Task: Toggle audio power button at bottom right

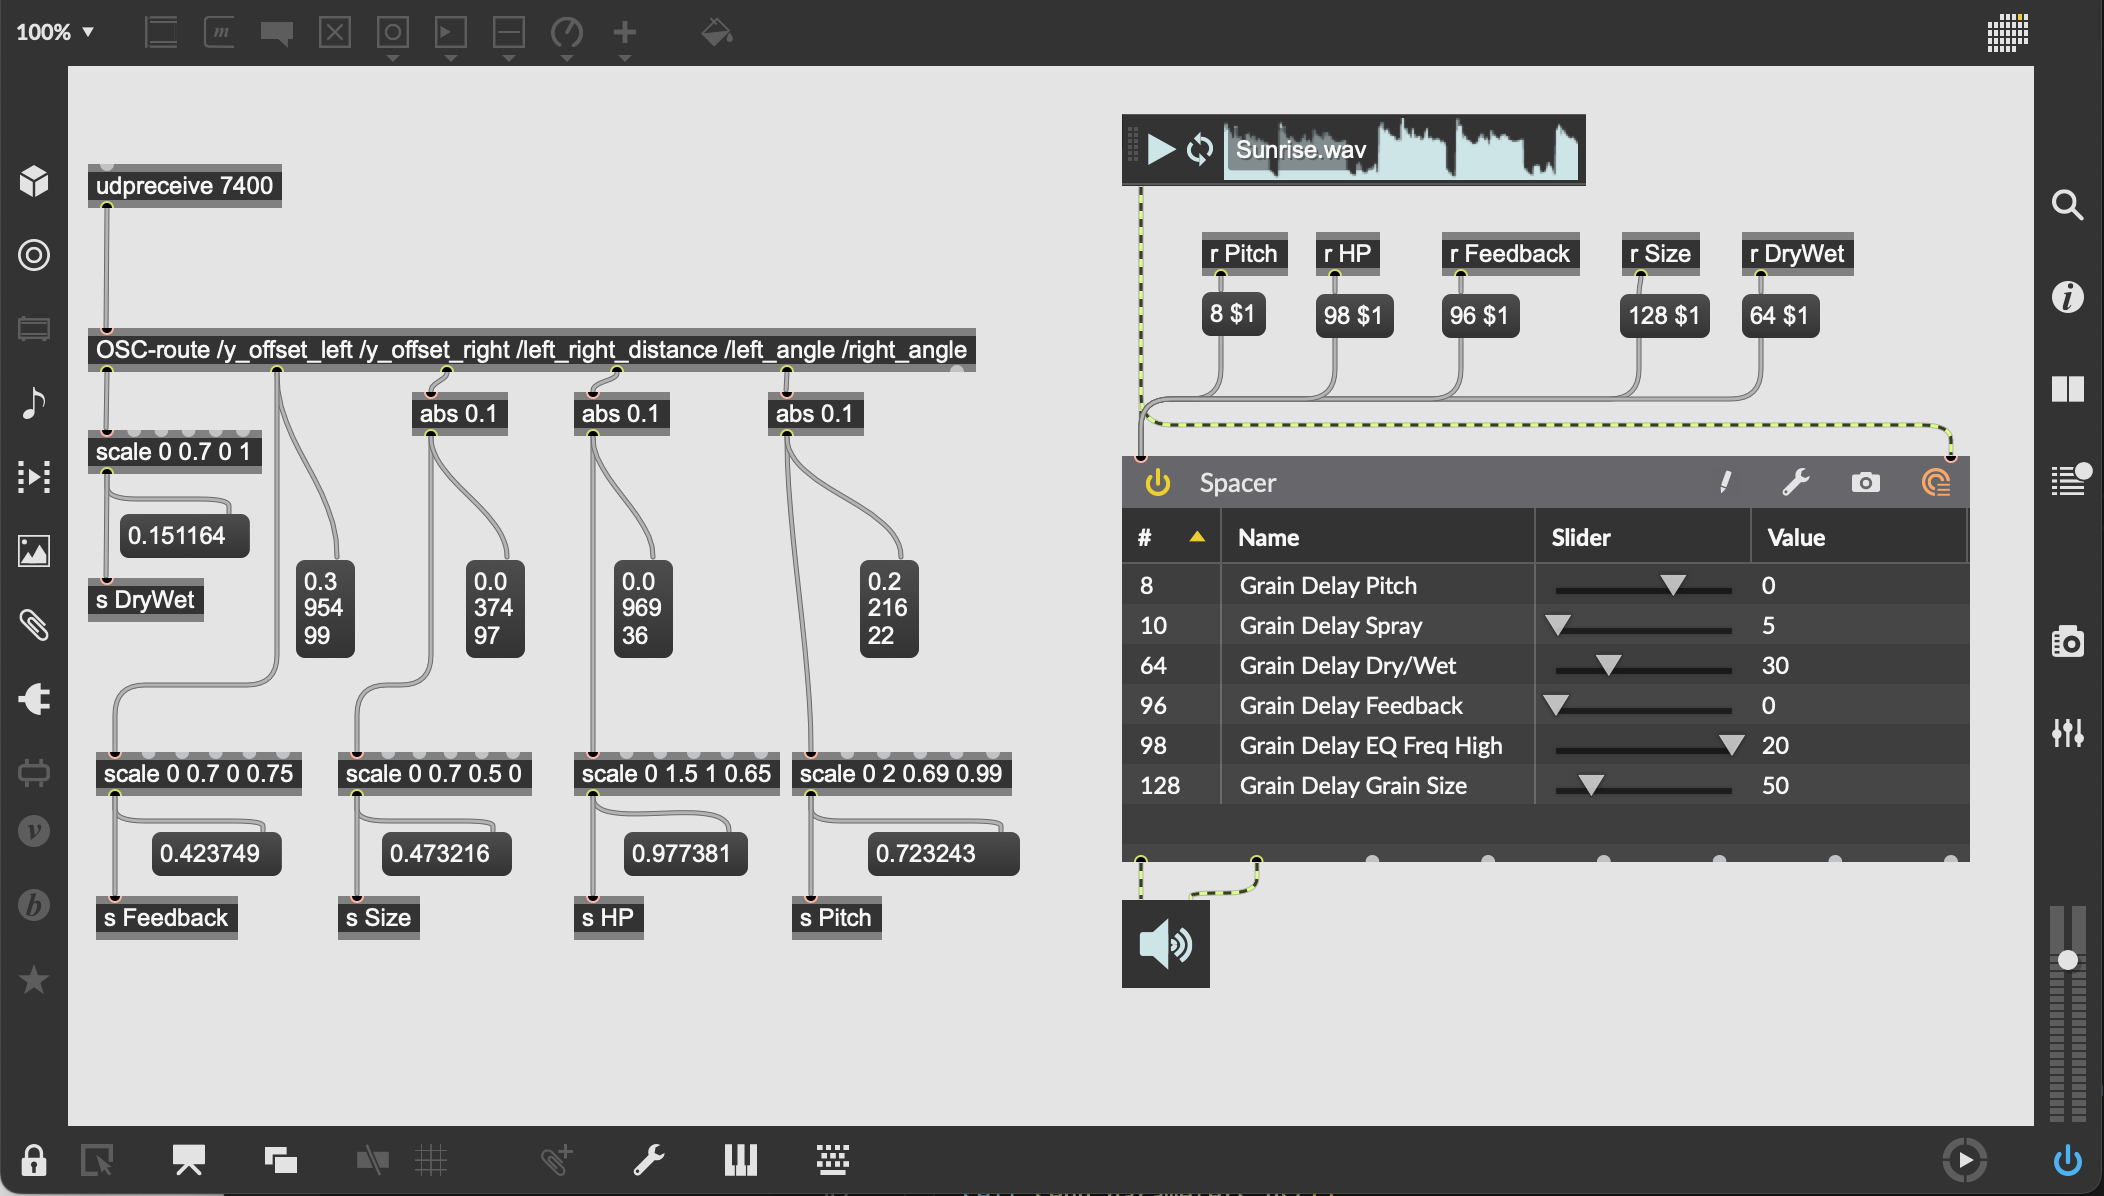Action: (x=2067, y=1160)
